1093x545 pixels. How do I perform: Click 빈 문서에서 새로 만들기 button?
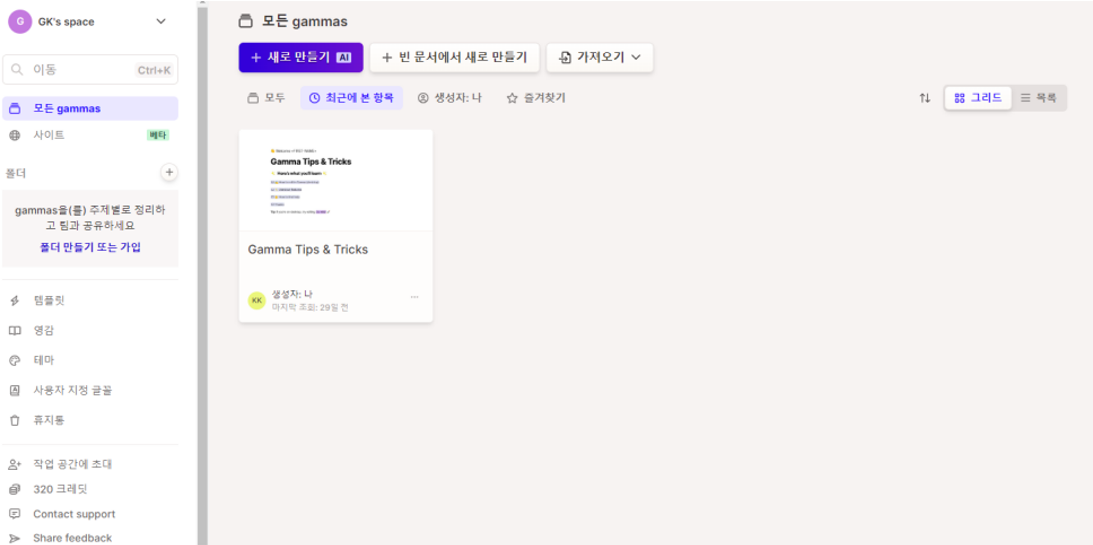tap(454, 57)
